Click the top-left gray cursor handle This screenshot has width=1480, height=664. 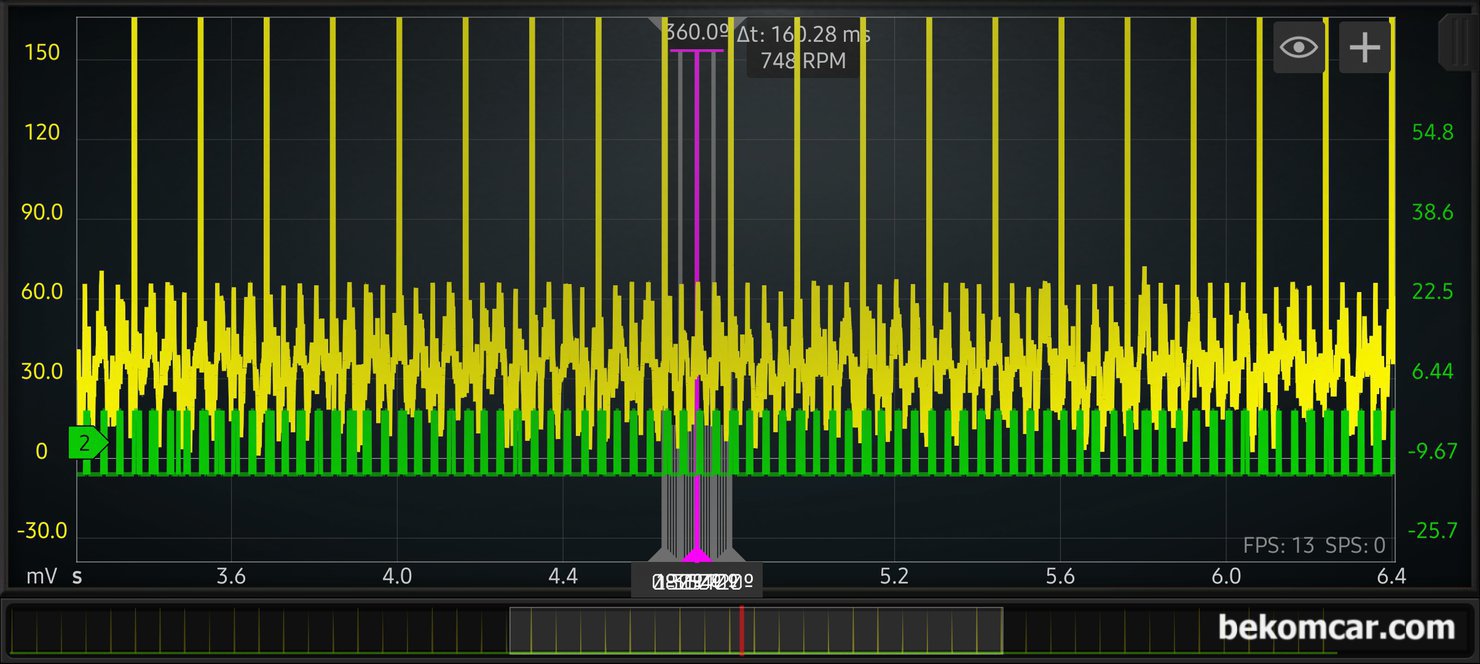(657, 21)
